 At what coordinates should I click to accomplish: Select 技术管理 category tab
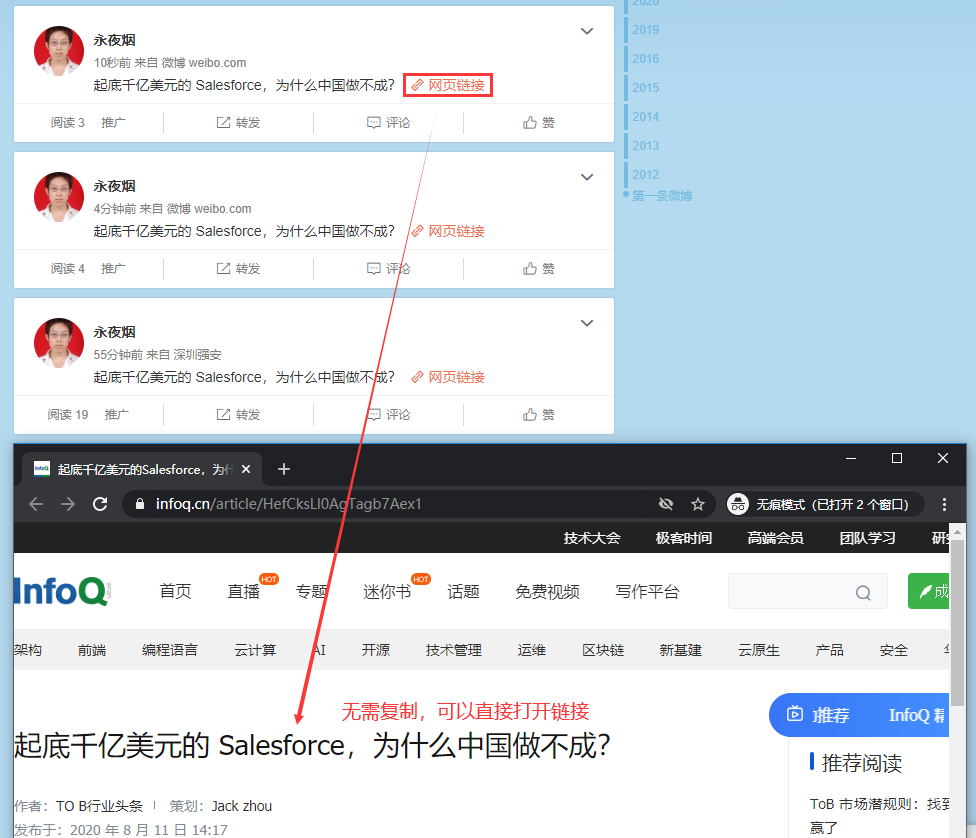[454, 650]
